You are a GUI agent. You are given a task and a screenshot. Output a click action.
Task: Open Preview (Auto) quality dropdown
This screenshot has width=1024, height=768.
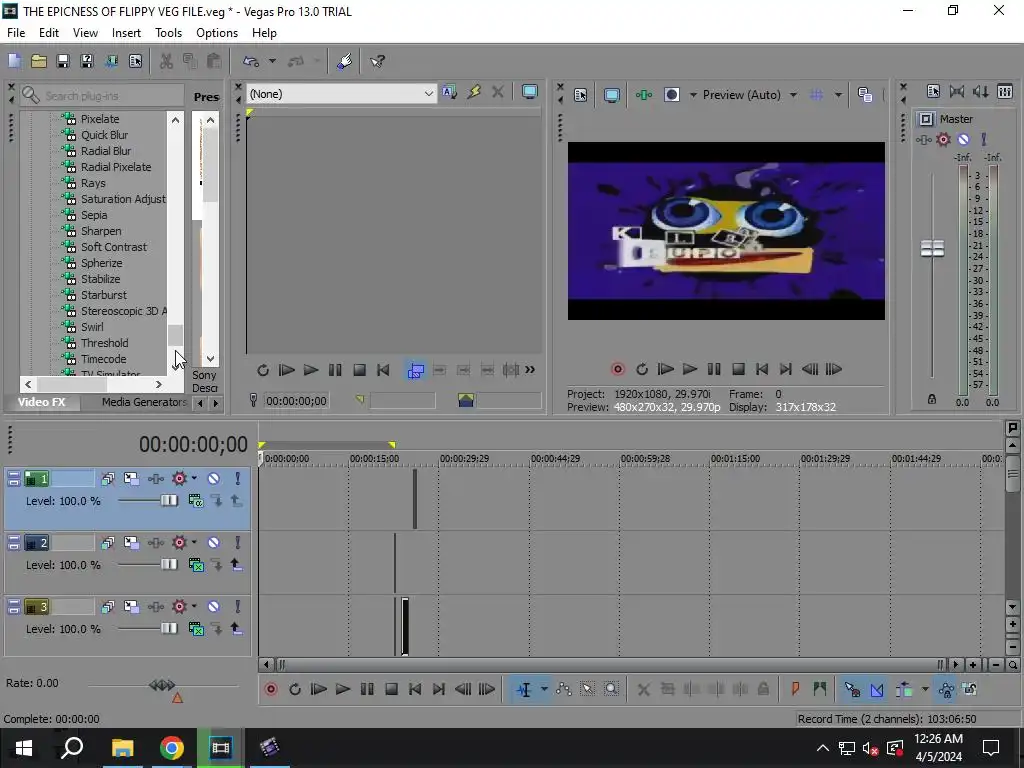(x=750, y=95)
